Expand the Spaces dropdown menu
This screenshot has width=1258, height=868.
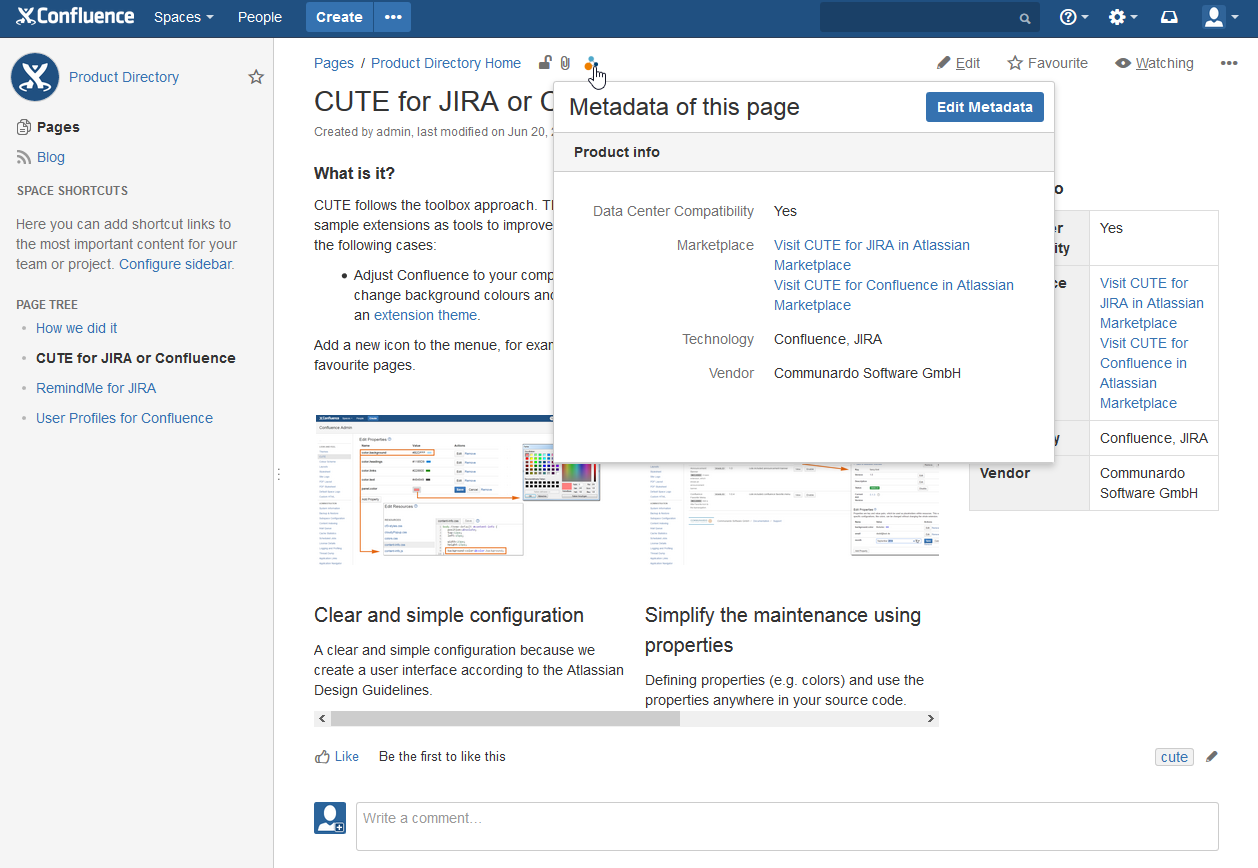pos(183,17)
